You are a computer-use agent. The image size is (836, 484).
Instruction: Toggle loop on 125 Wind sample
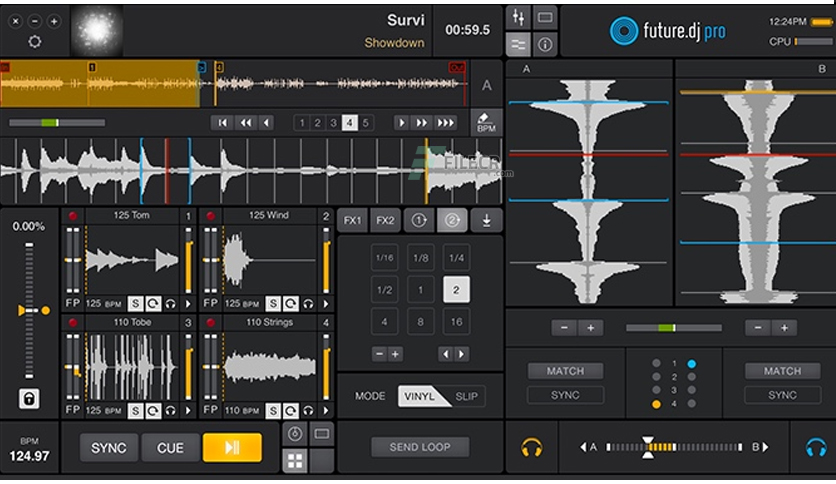click(x=291, y=304)
